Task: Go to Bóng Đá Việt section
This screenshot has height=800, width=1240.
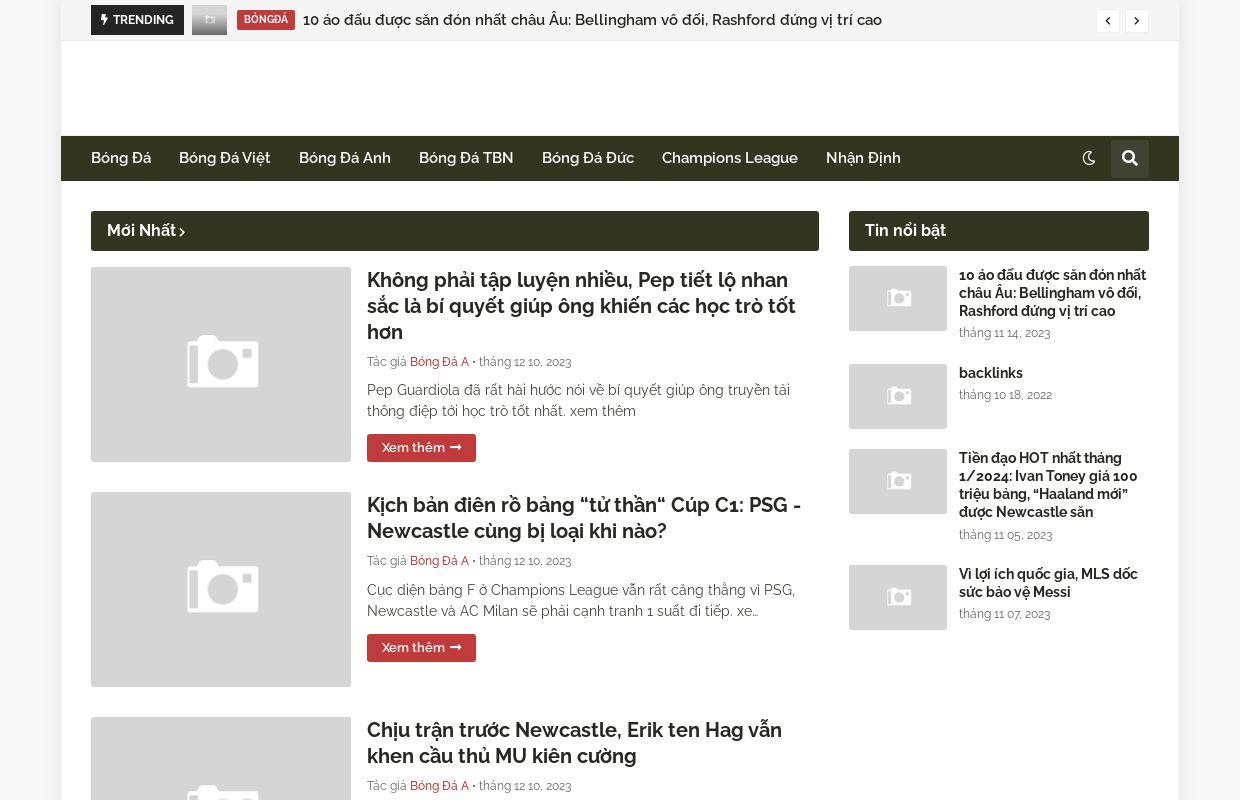Action: click(x=225, y=158)
